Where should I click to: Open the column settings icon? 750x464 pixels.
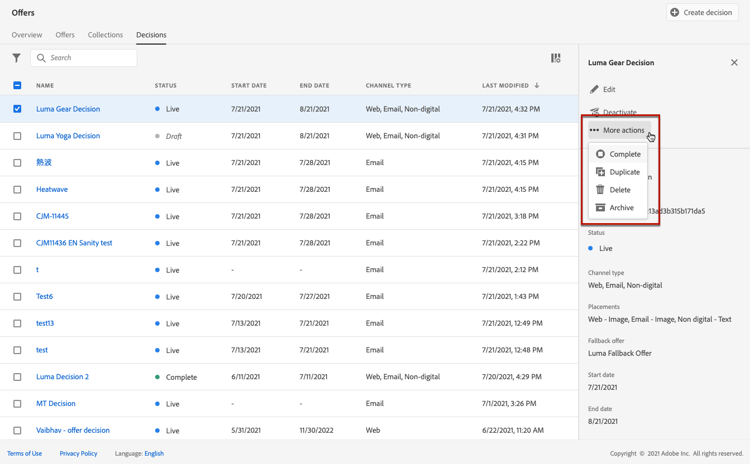556,58
